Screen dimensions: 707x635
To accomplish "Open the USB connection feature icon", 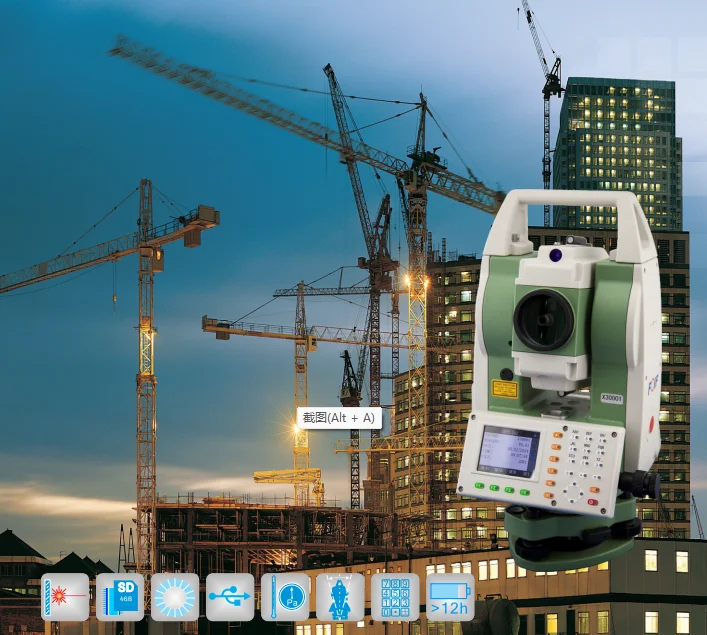I will click(x=230, y=597).
